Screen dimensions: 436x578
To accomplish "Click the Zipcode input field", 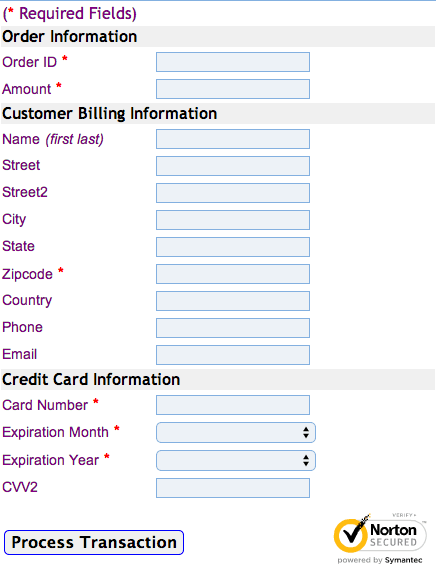I will coord(233,274).
